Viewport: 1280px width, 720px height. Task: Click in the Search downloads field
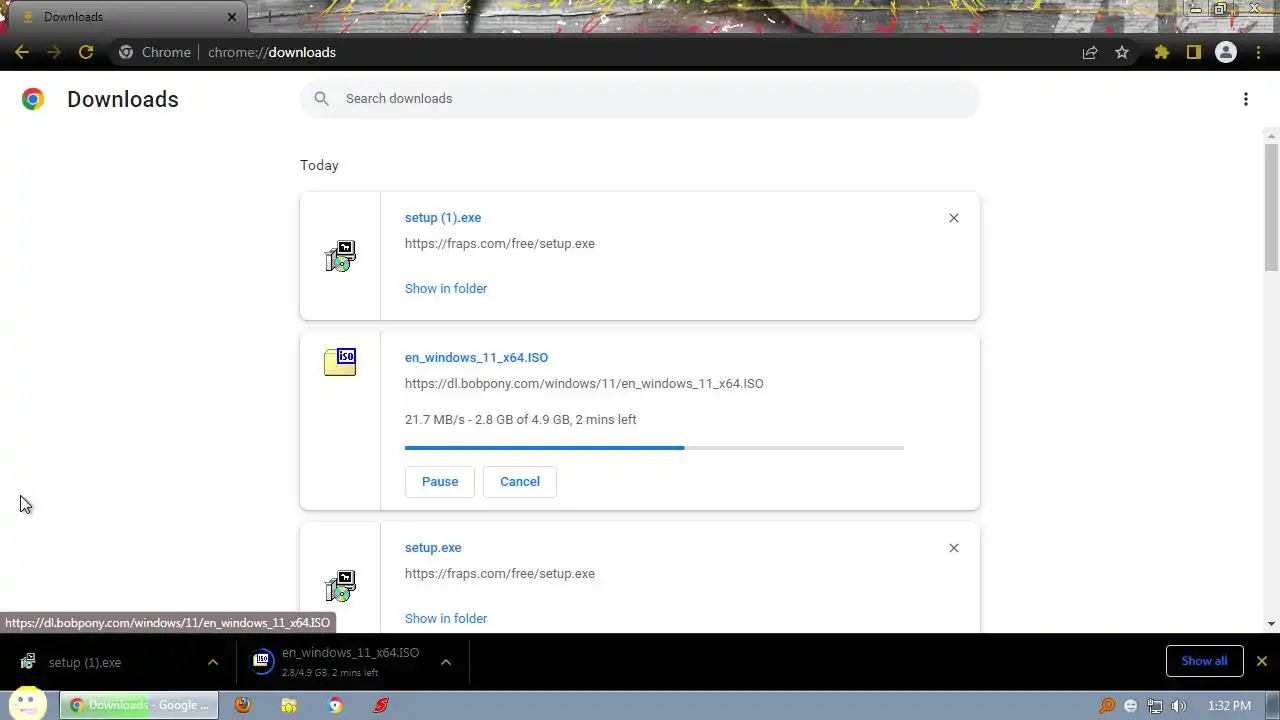pyautogui.click(x=640, y=98)
